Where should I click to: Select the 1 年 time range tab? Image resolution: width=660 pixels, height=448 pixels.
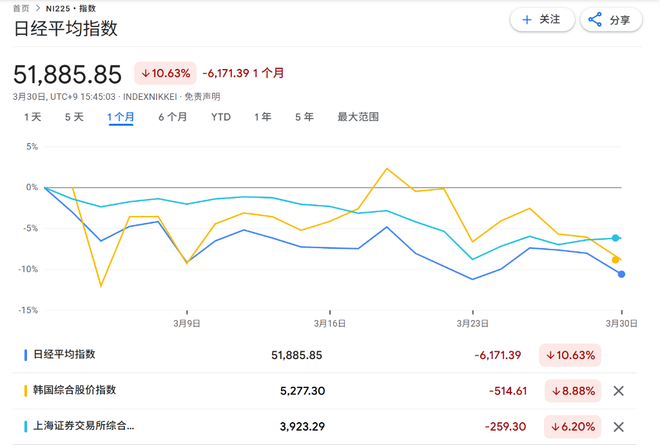(x=262, y=117)
